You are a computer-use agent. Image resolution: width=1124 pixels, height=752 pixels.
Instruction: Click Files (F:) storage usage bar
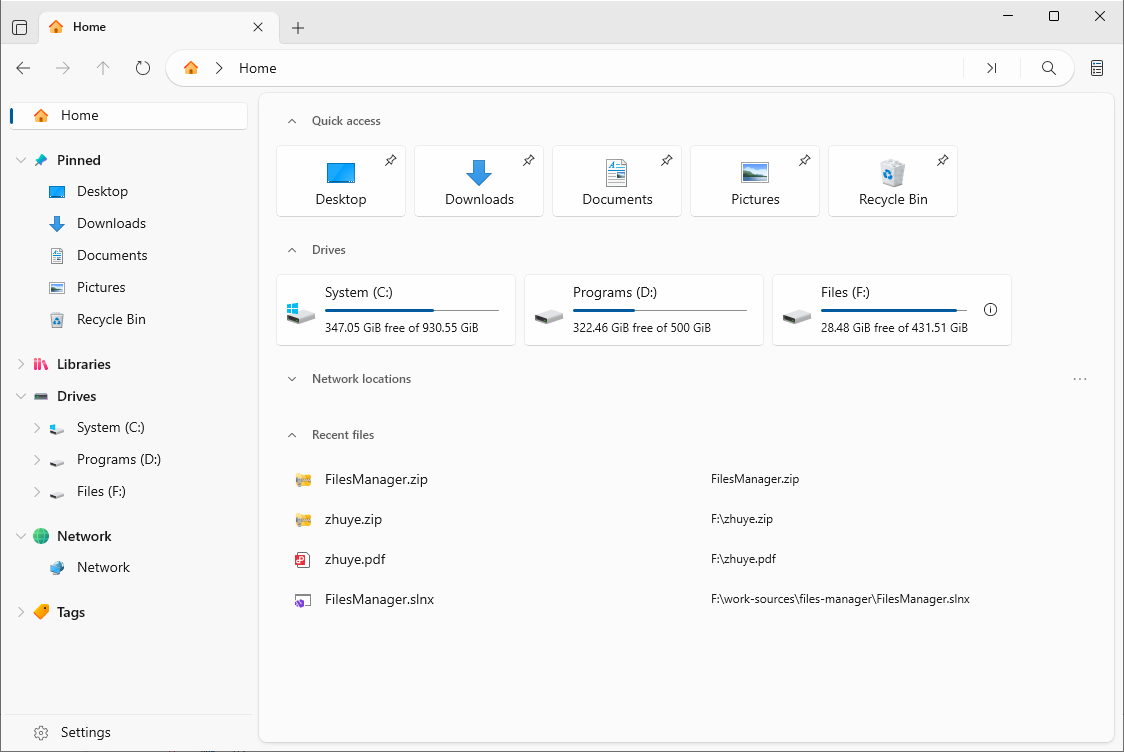893,310
